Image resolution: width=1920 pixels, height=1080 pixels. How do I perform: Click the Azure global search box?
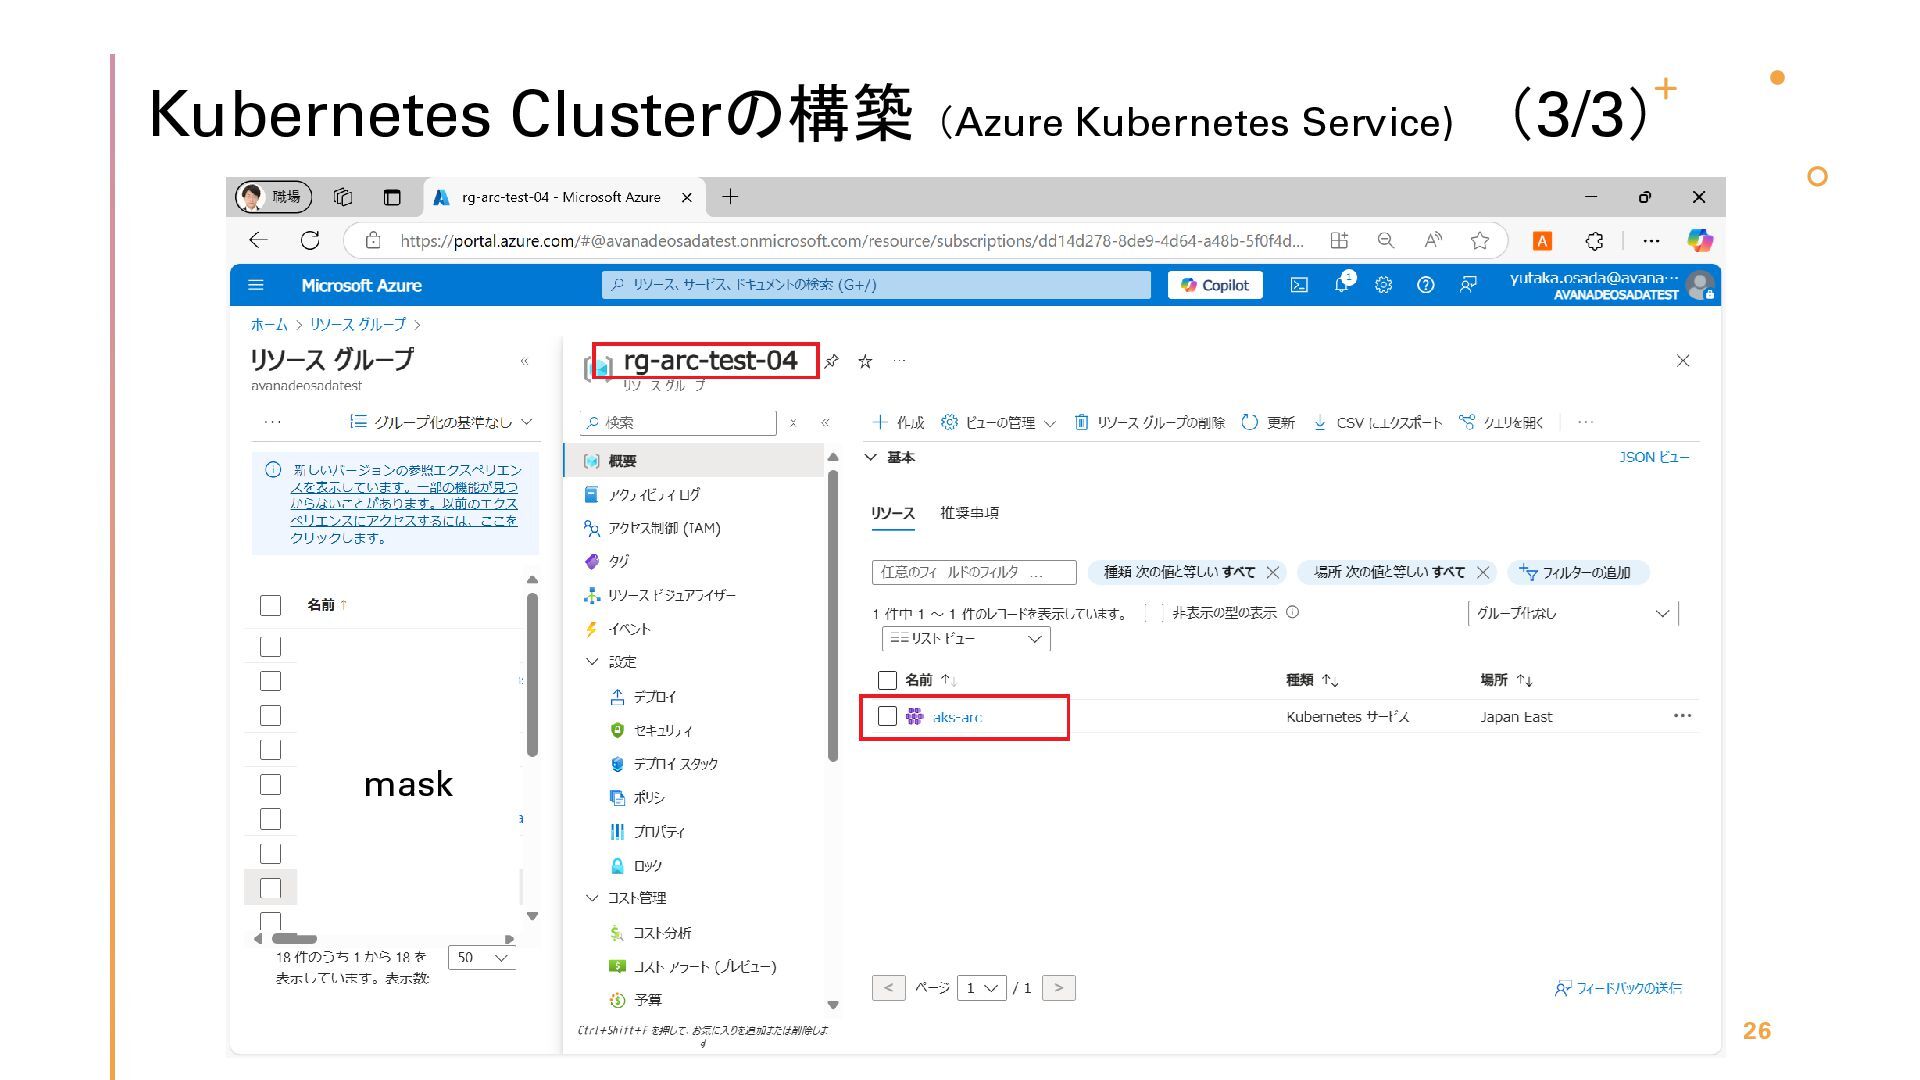coord(876,285)
